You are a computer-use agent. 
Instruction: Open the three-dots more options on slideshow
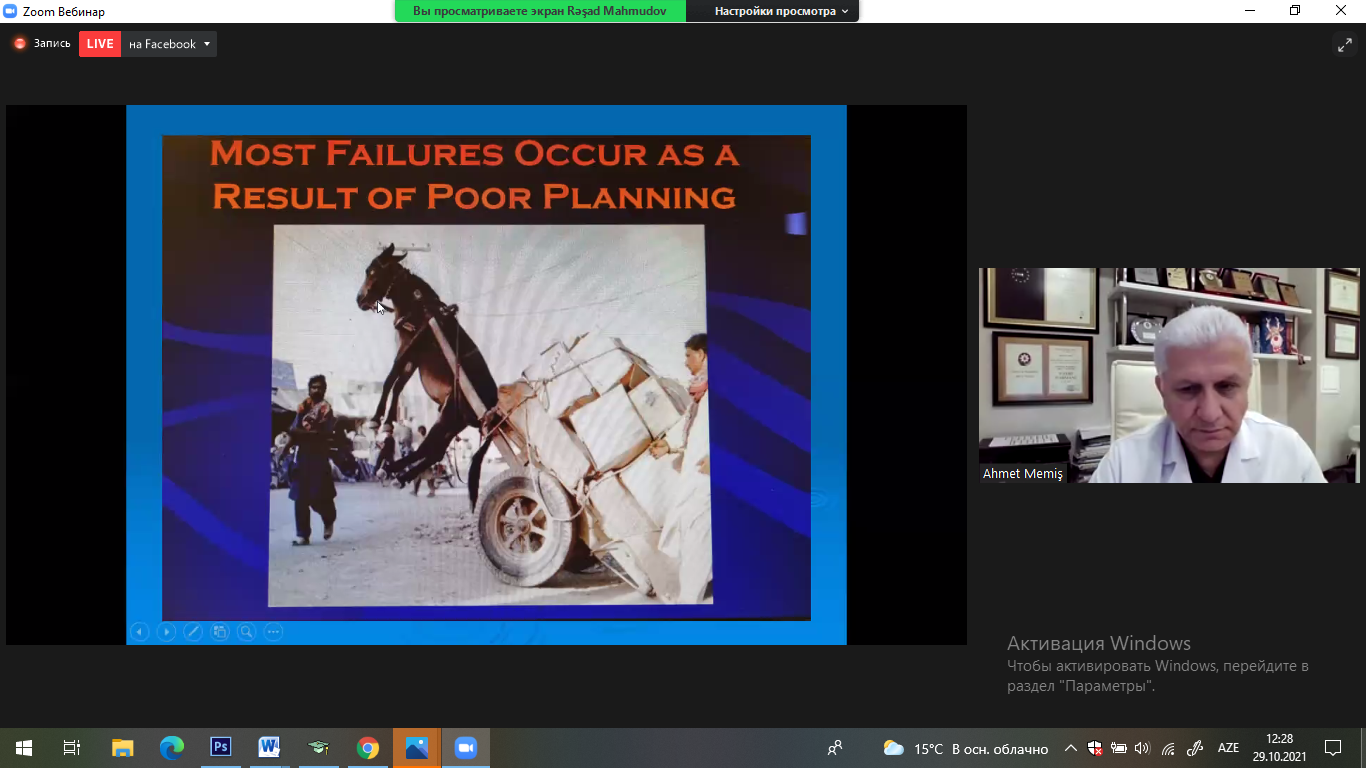click(x=273, y=632)
